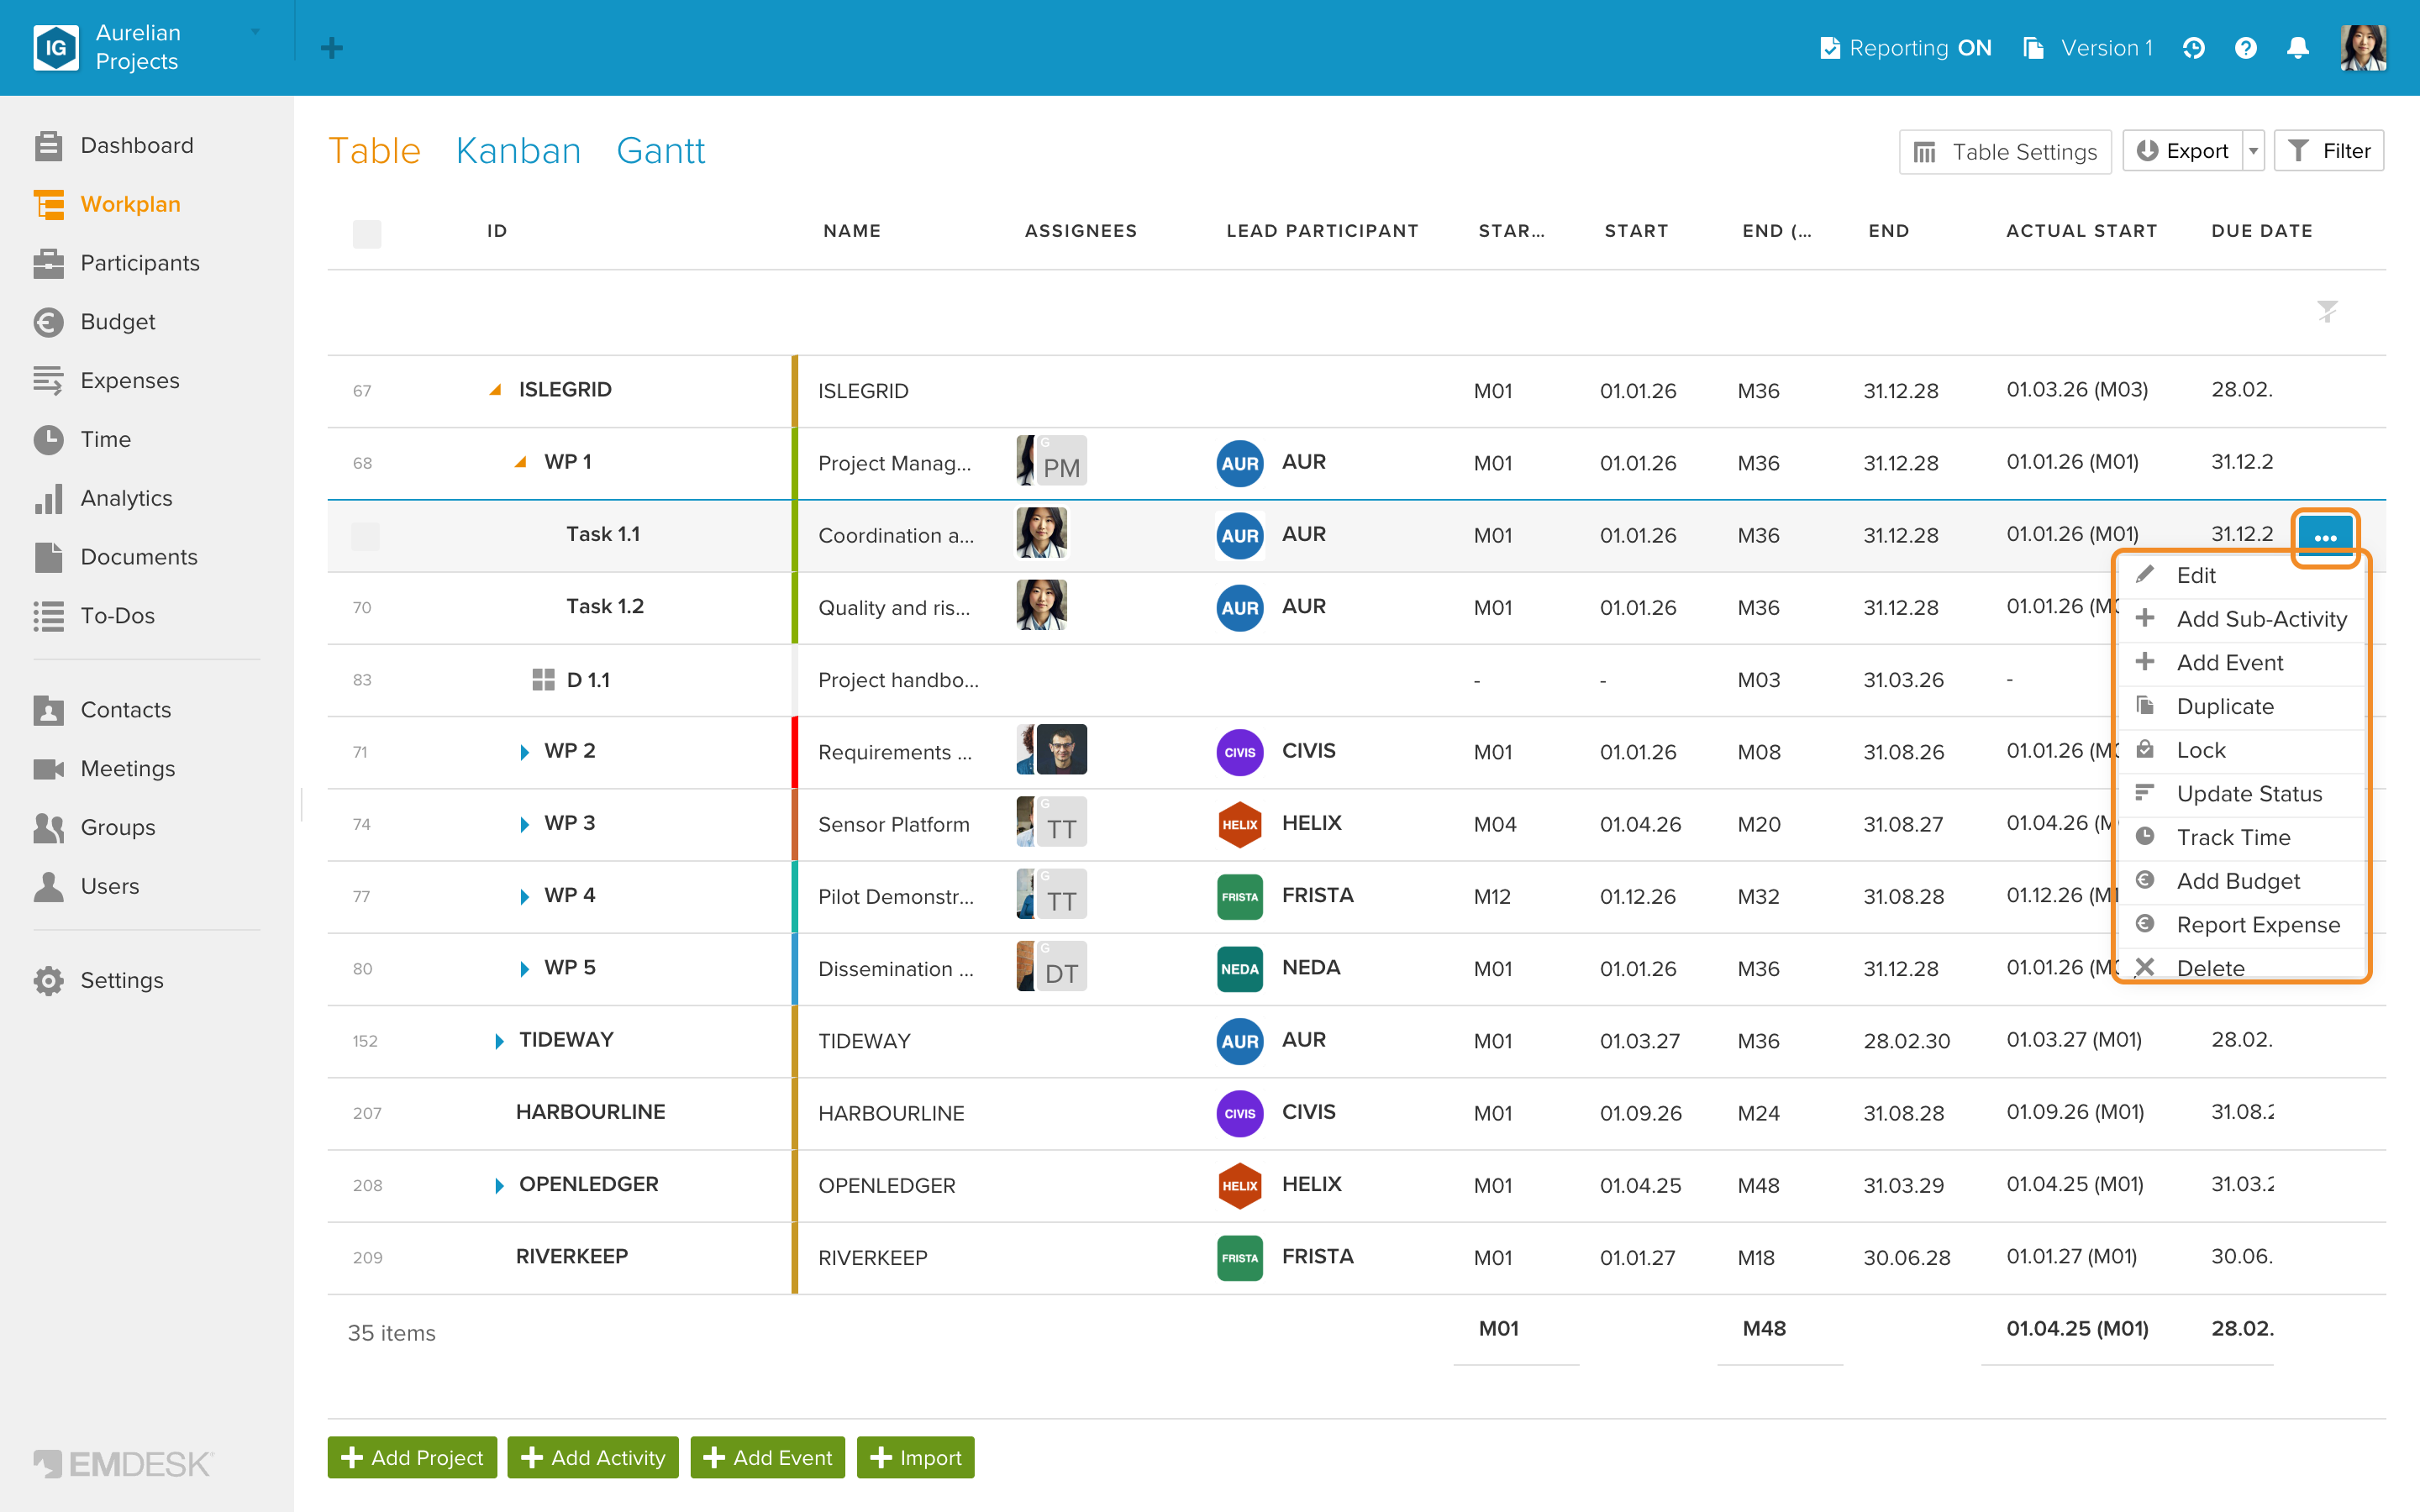Open the user profile avatar

coord(2363,48)
